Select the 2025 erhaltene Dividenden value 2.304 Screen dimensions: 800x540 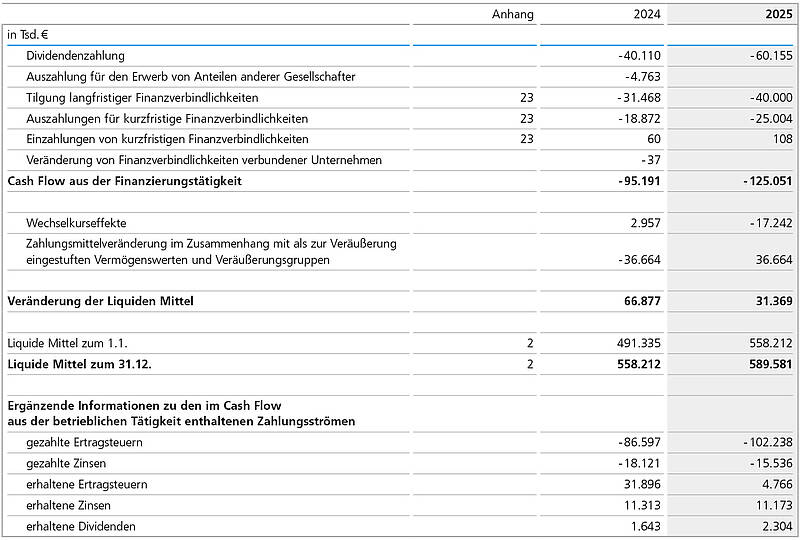(x=776, y=526)
